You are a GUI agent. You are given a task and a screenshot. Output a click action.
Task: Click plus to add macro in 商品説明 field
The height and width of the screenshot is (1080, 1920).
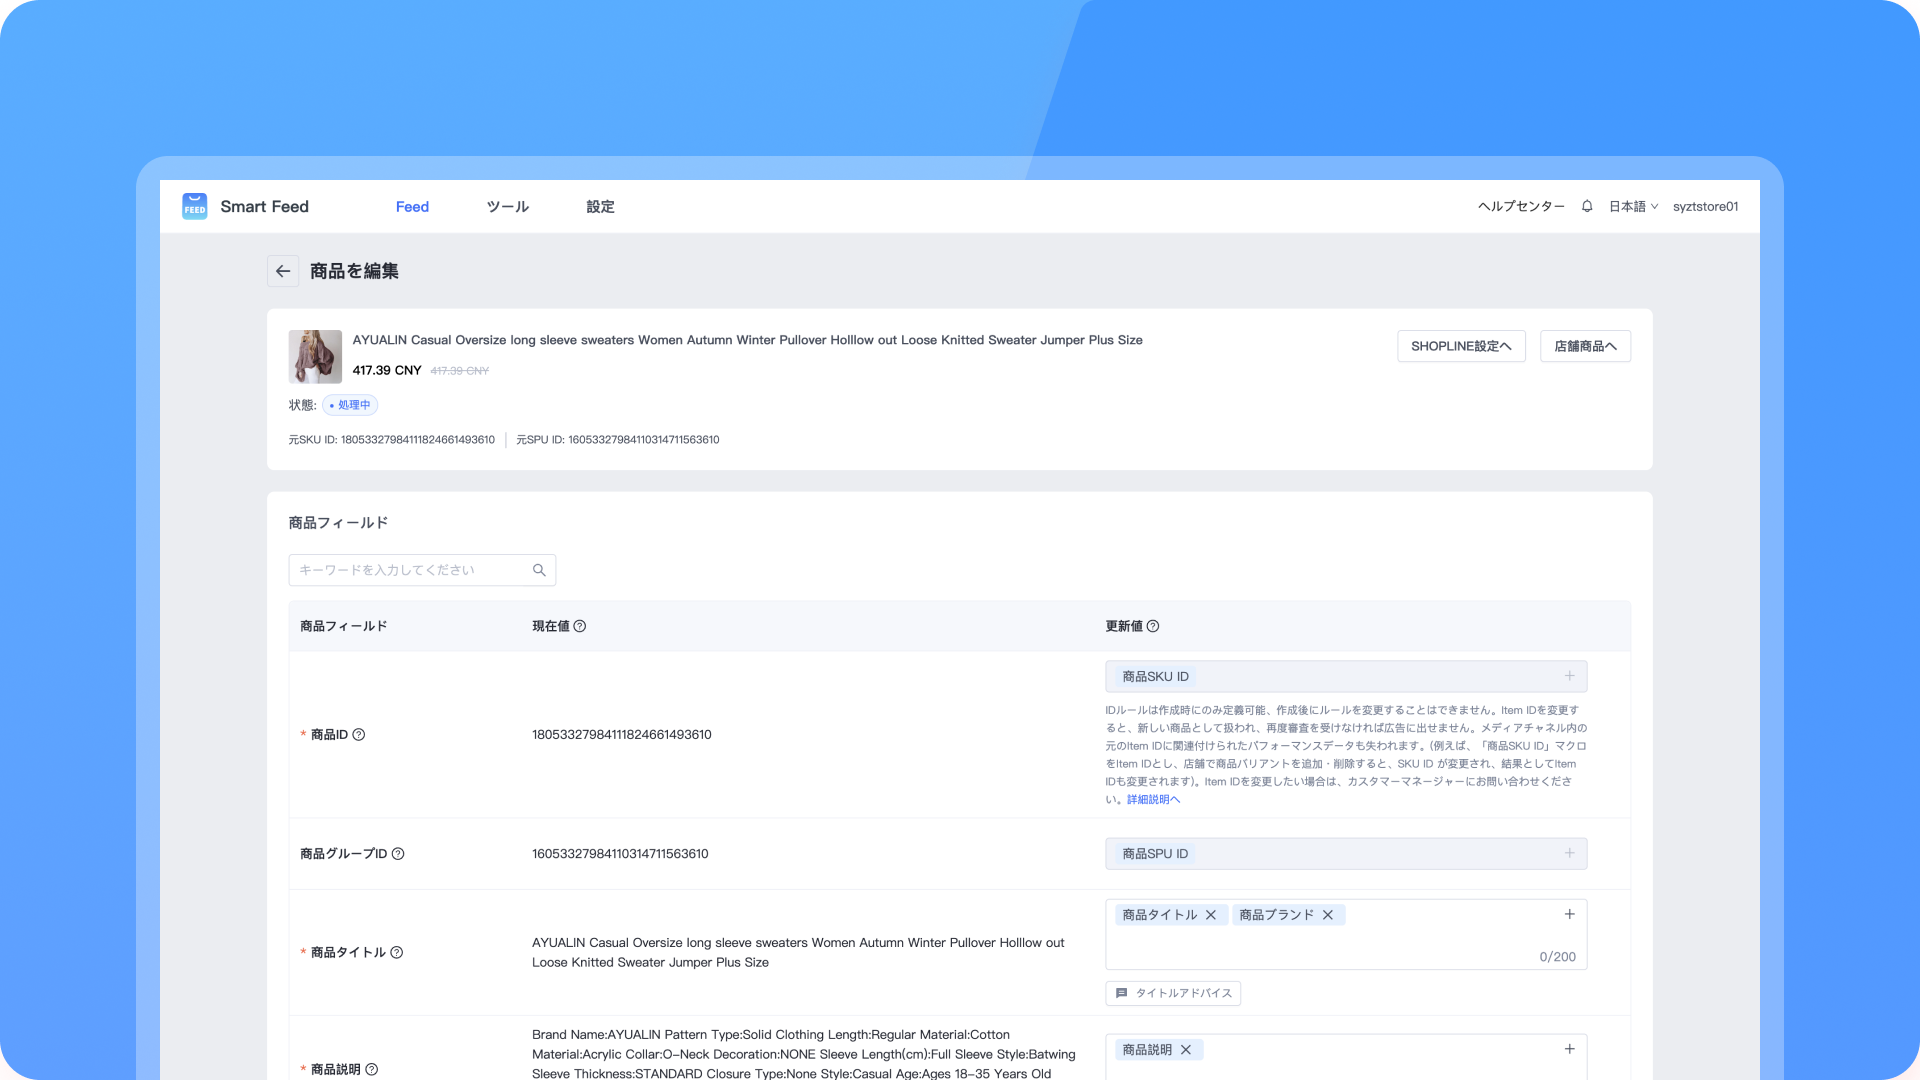[x=1569, y=1049]
